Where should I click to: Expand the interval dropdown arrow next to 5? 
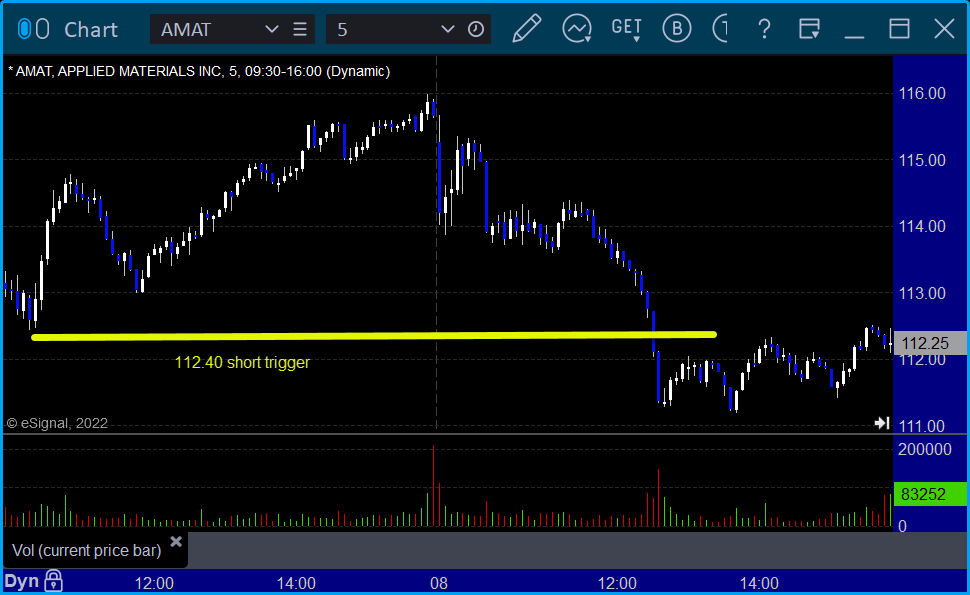[x=447, y=29]
